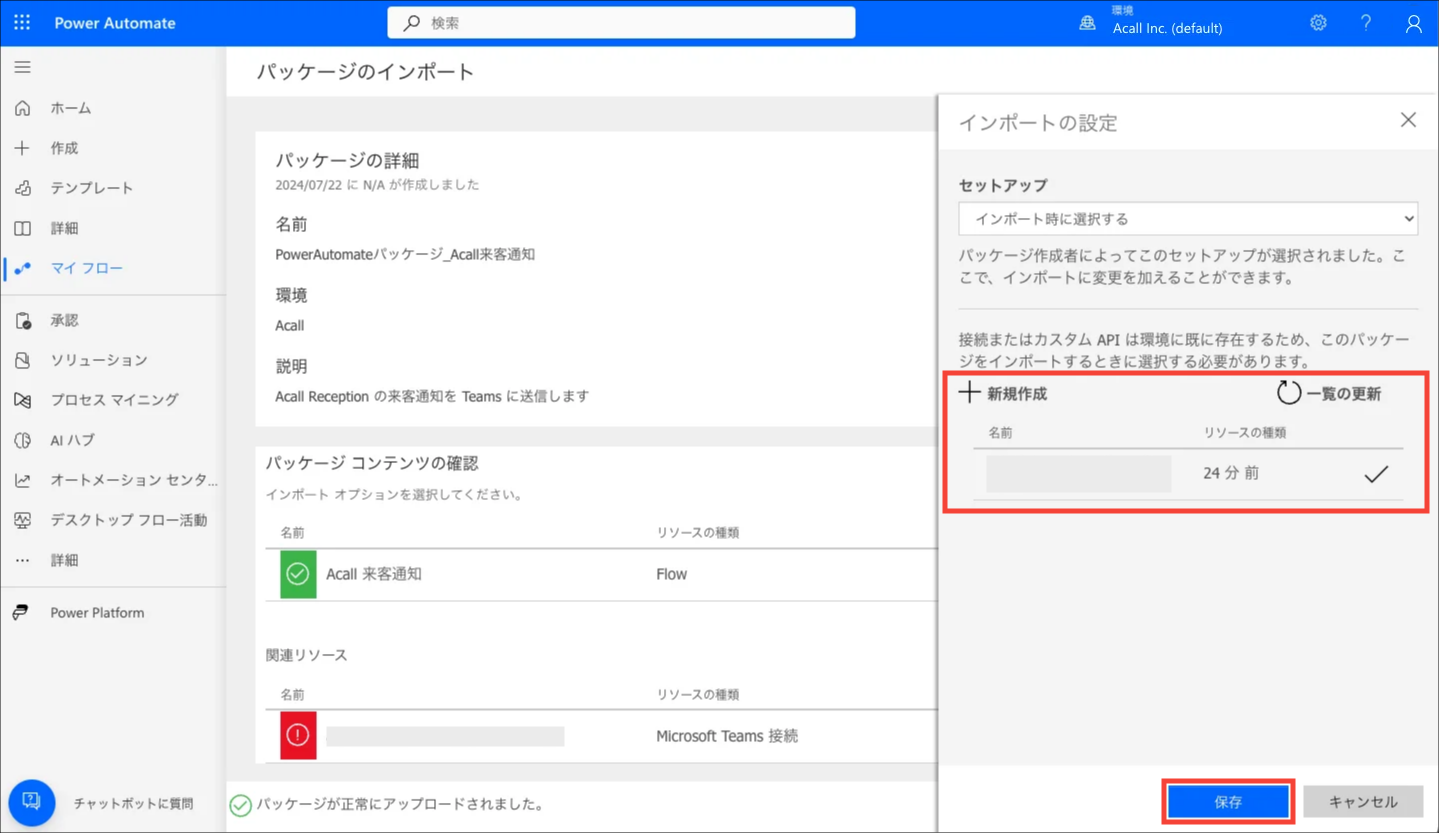Click the Acall 来客通知 flow name
1439x833 pixels.
374,574
